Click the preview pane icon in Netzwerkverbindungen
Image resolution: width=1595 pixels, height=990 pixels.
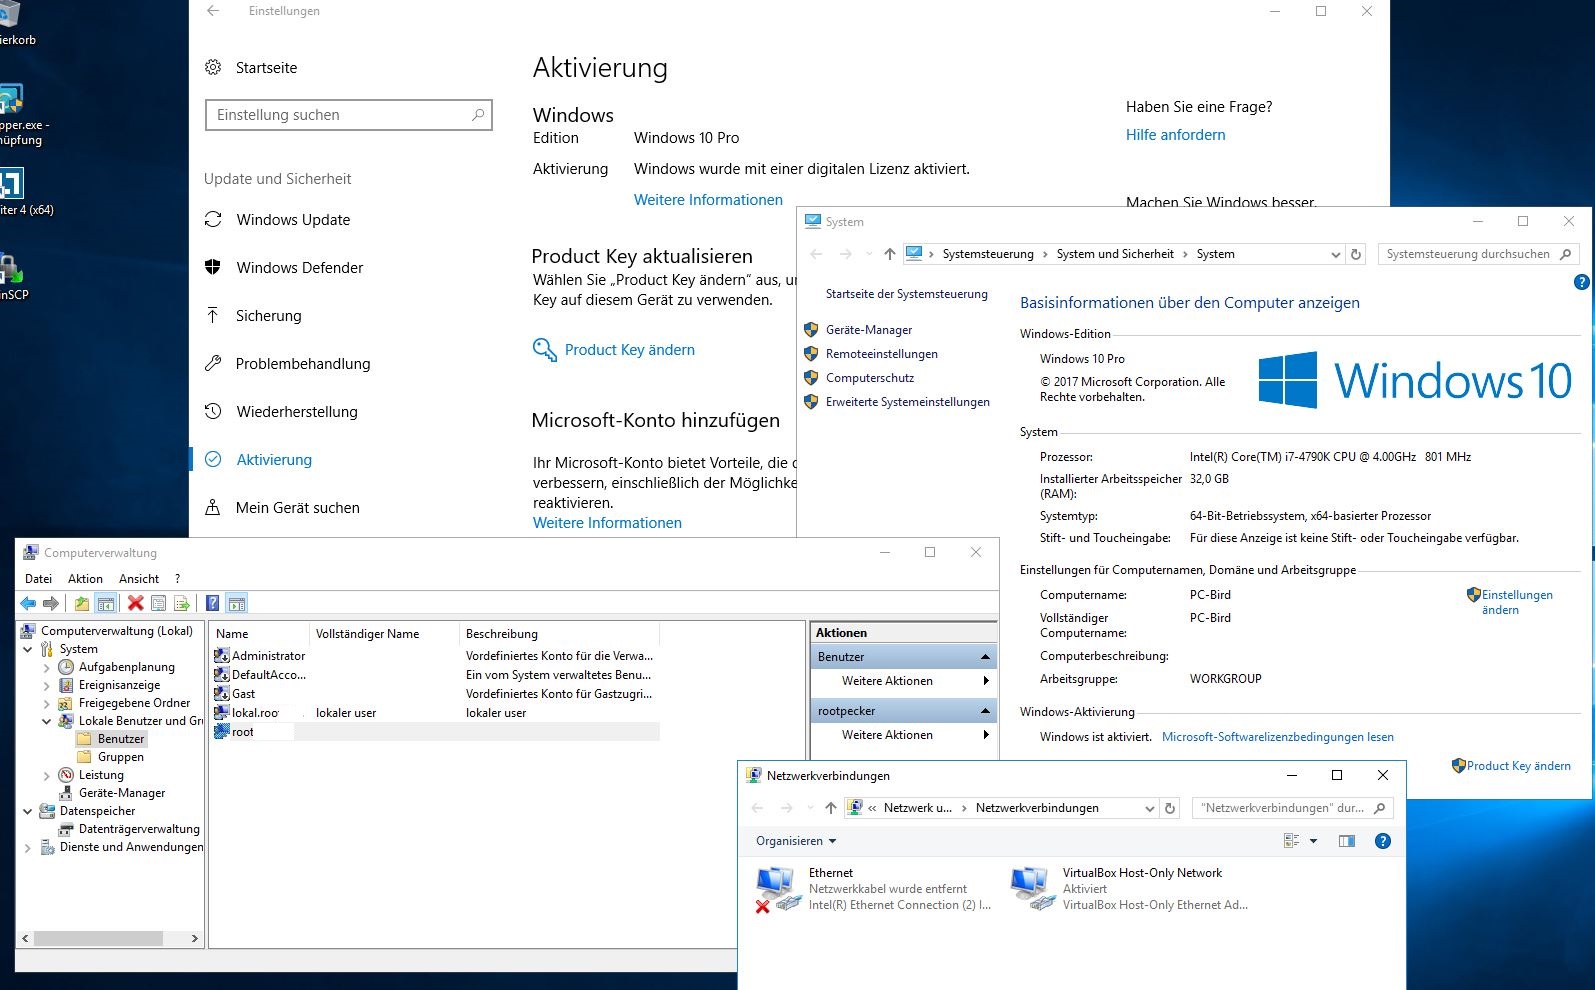click(x=1347, y=841)
